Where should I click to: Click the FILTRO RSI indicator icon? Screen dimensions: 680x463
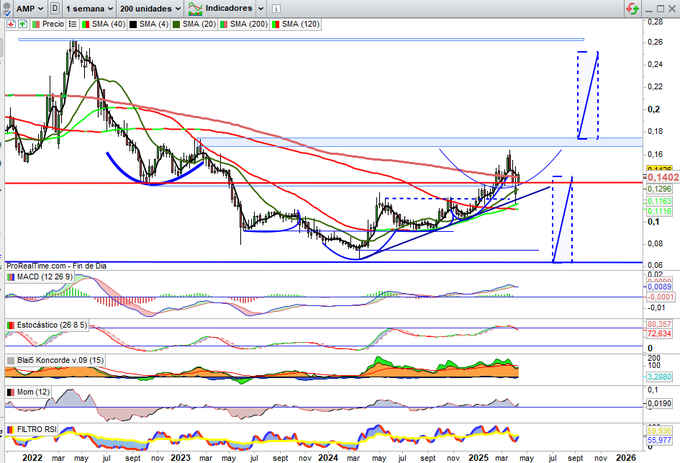coord(11,431)
